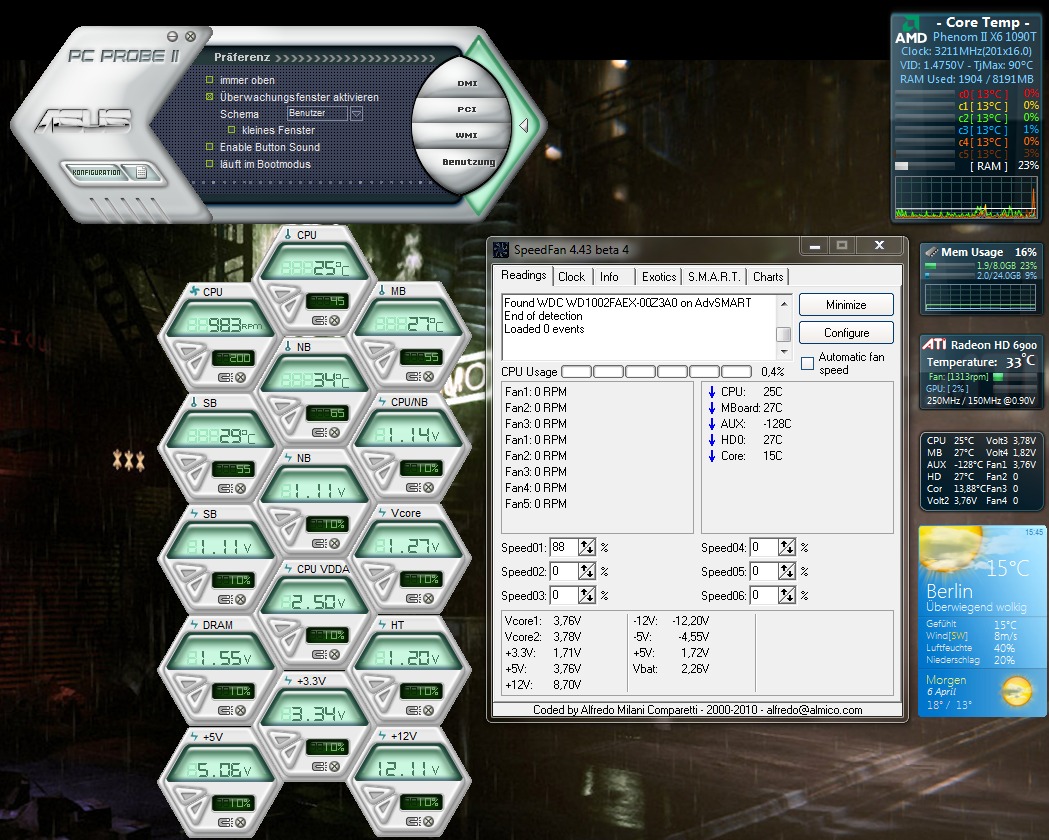
Task: Close the HT voltage monitor
Action: point(428,710)
